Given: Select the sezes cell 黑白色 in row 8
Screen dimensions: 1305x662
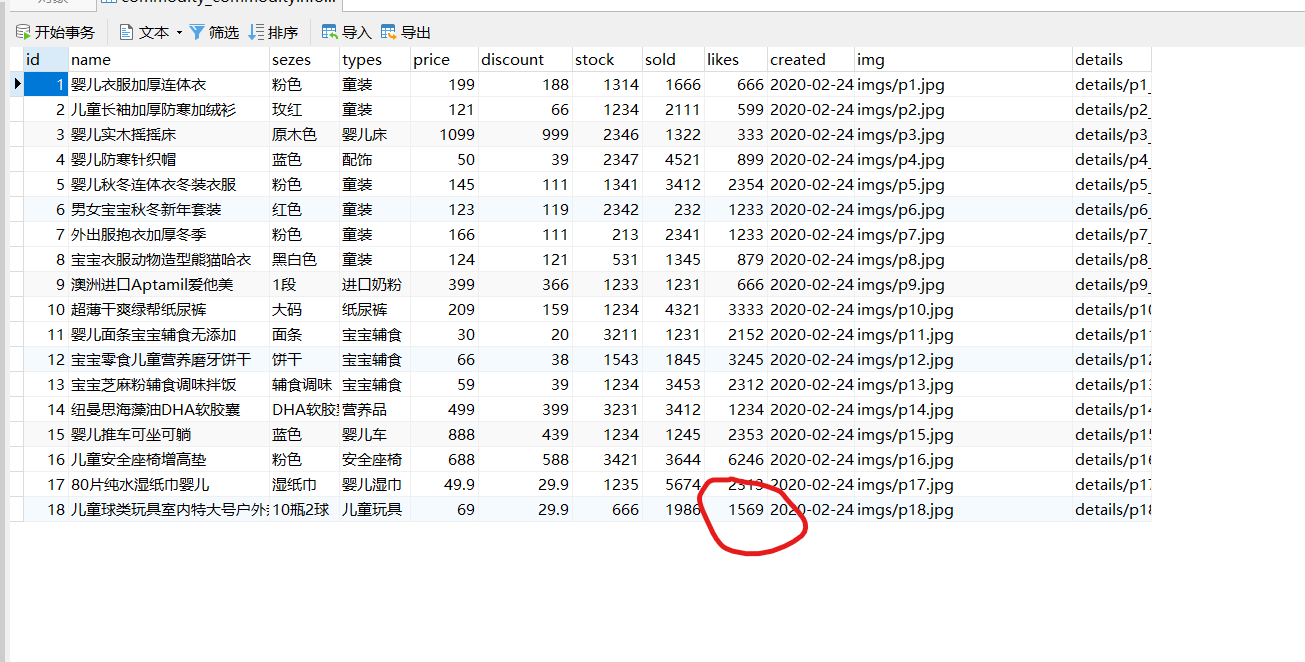Looking at the screenshot, I should coord(304,260).
